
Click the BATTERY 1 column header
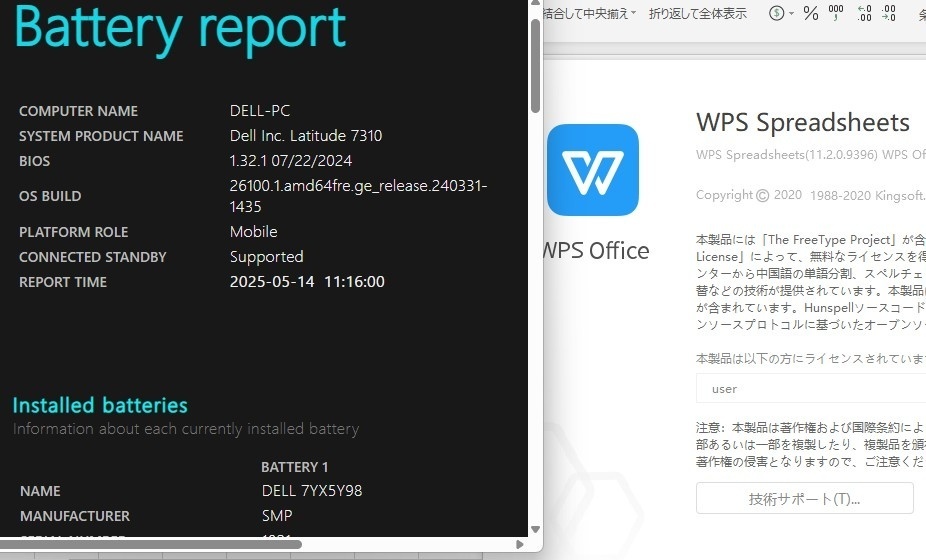pos(295,467)
